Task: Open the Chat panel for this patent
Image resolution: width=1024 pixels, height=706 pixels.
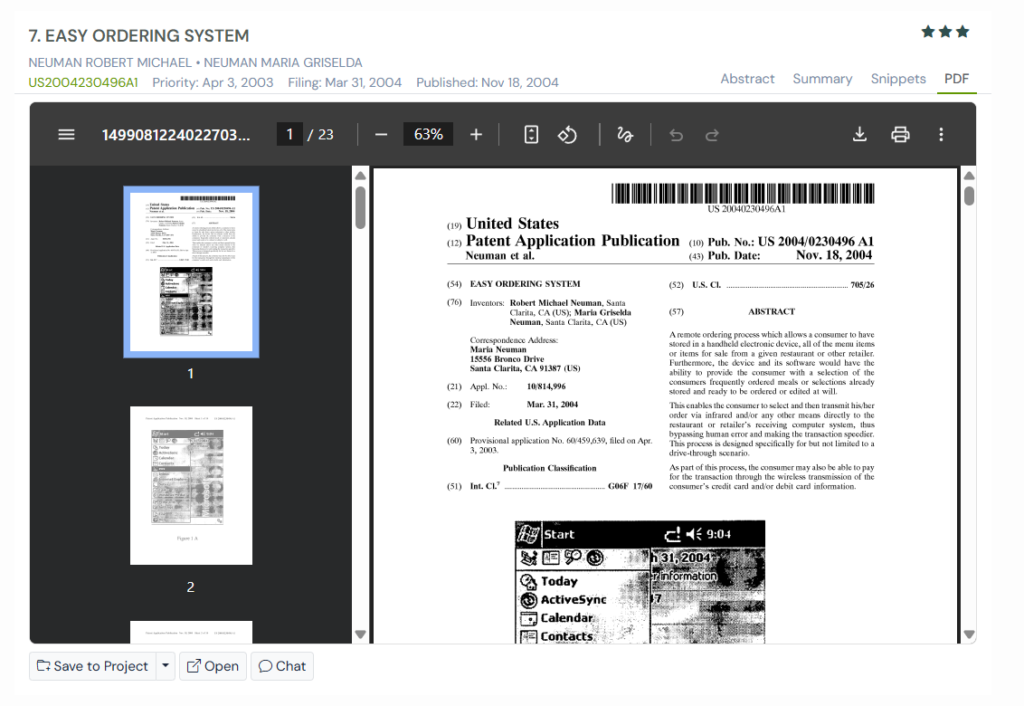Action: coord(281,666)
